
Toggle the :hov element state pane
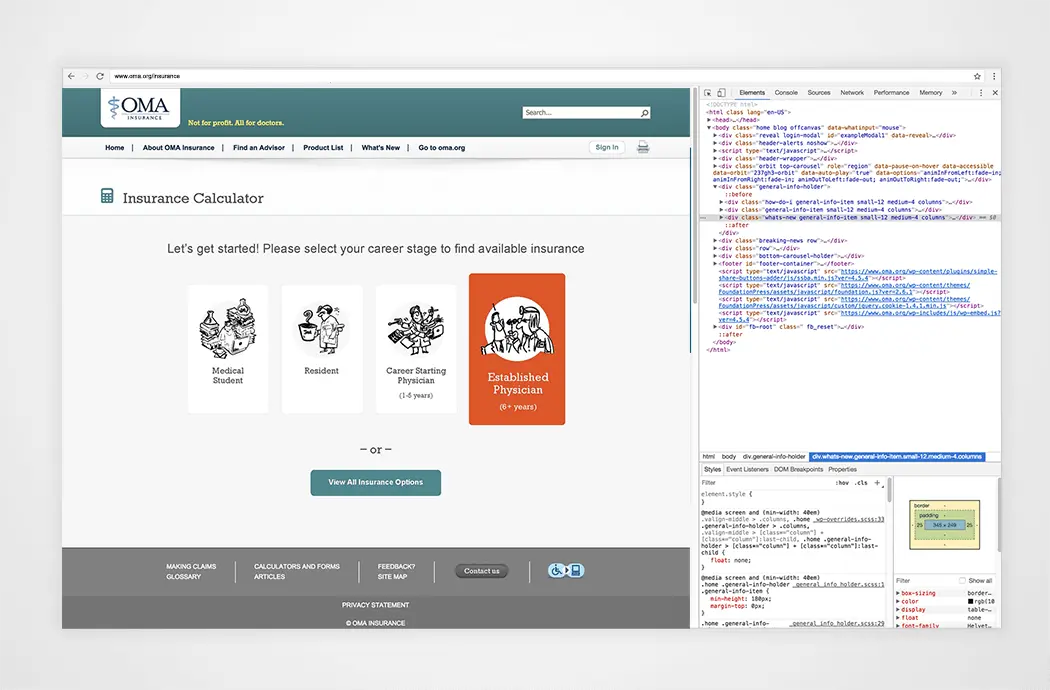[842, 482]
